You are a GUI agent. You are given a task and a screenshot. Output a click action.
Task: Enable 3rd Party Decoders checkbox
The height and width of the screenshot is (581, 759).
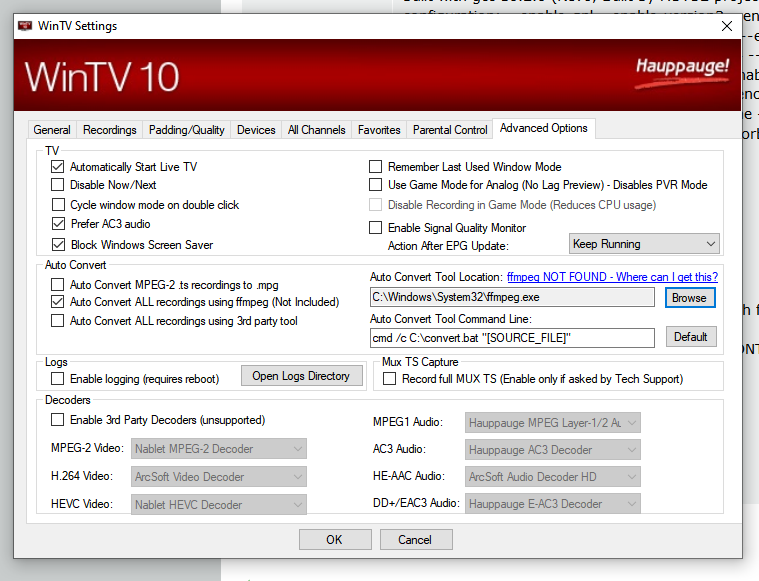tap(58, 420)
